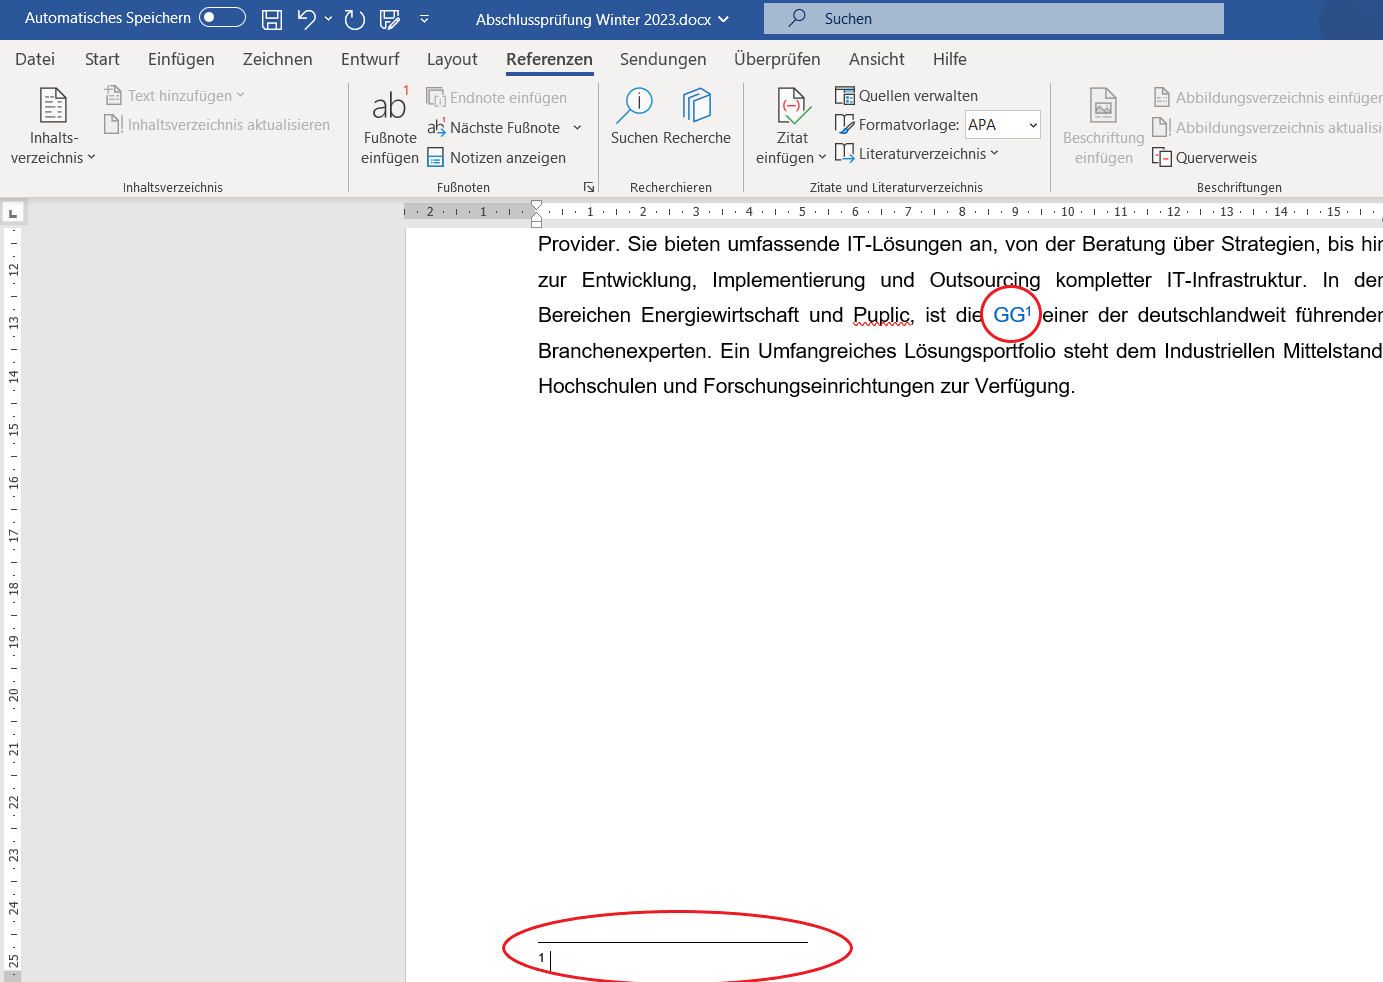The width and height of the screenshot is (1383, 982).
Task: Click Zitat einfügen citation icon
Action: pos(792,106)
